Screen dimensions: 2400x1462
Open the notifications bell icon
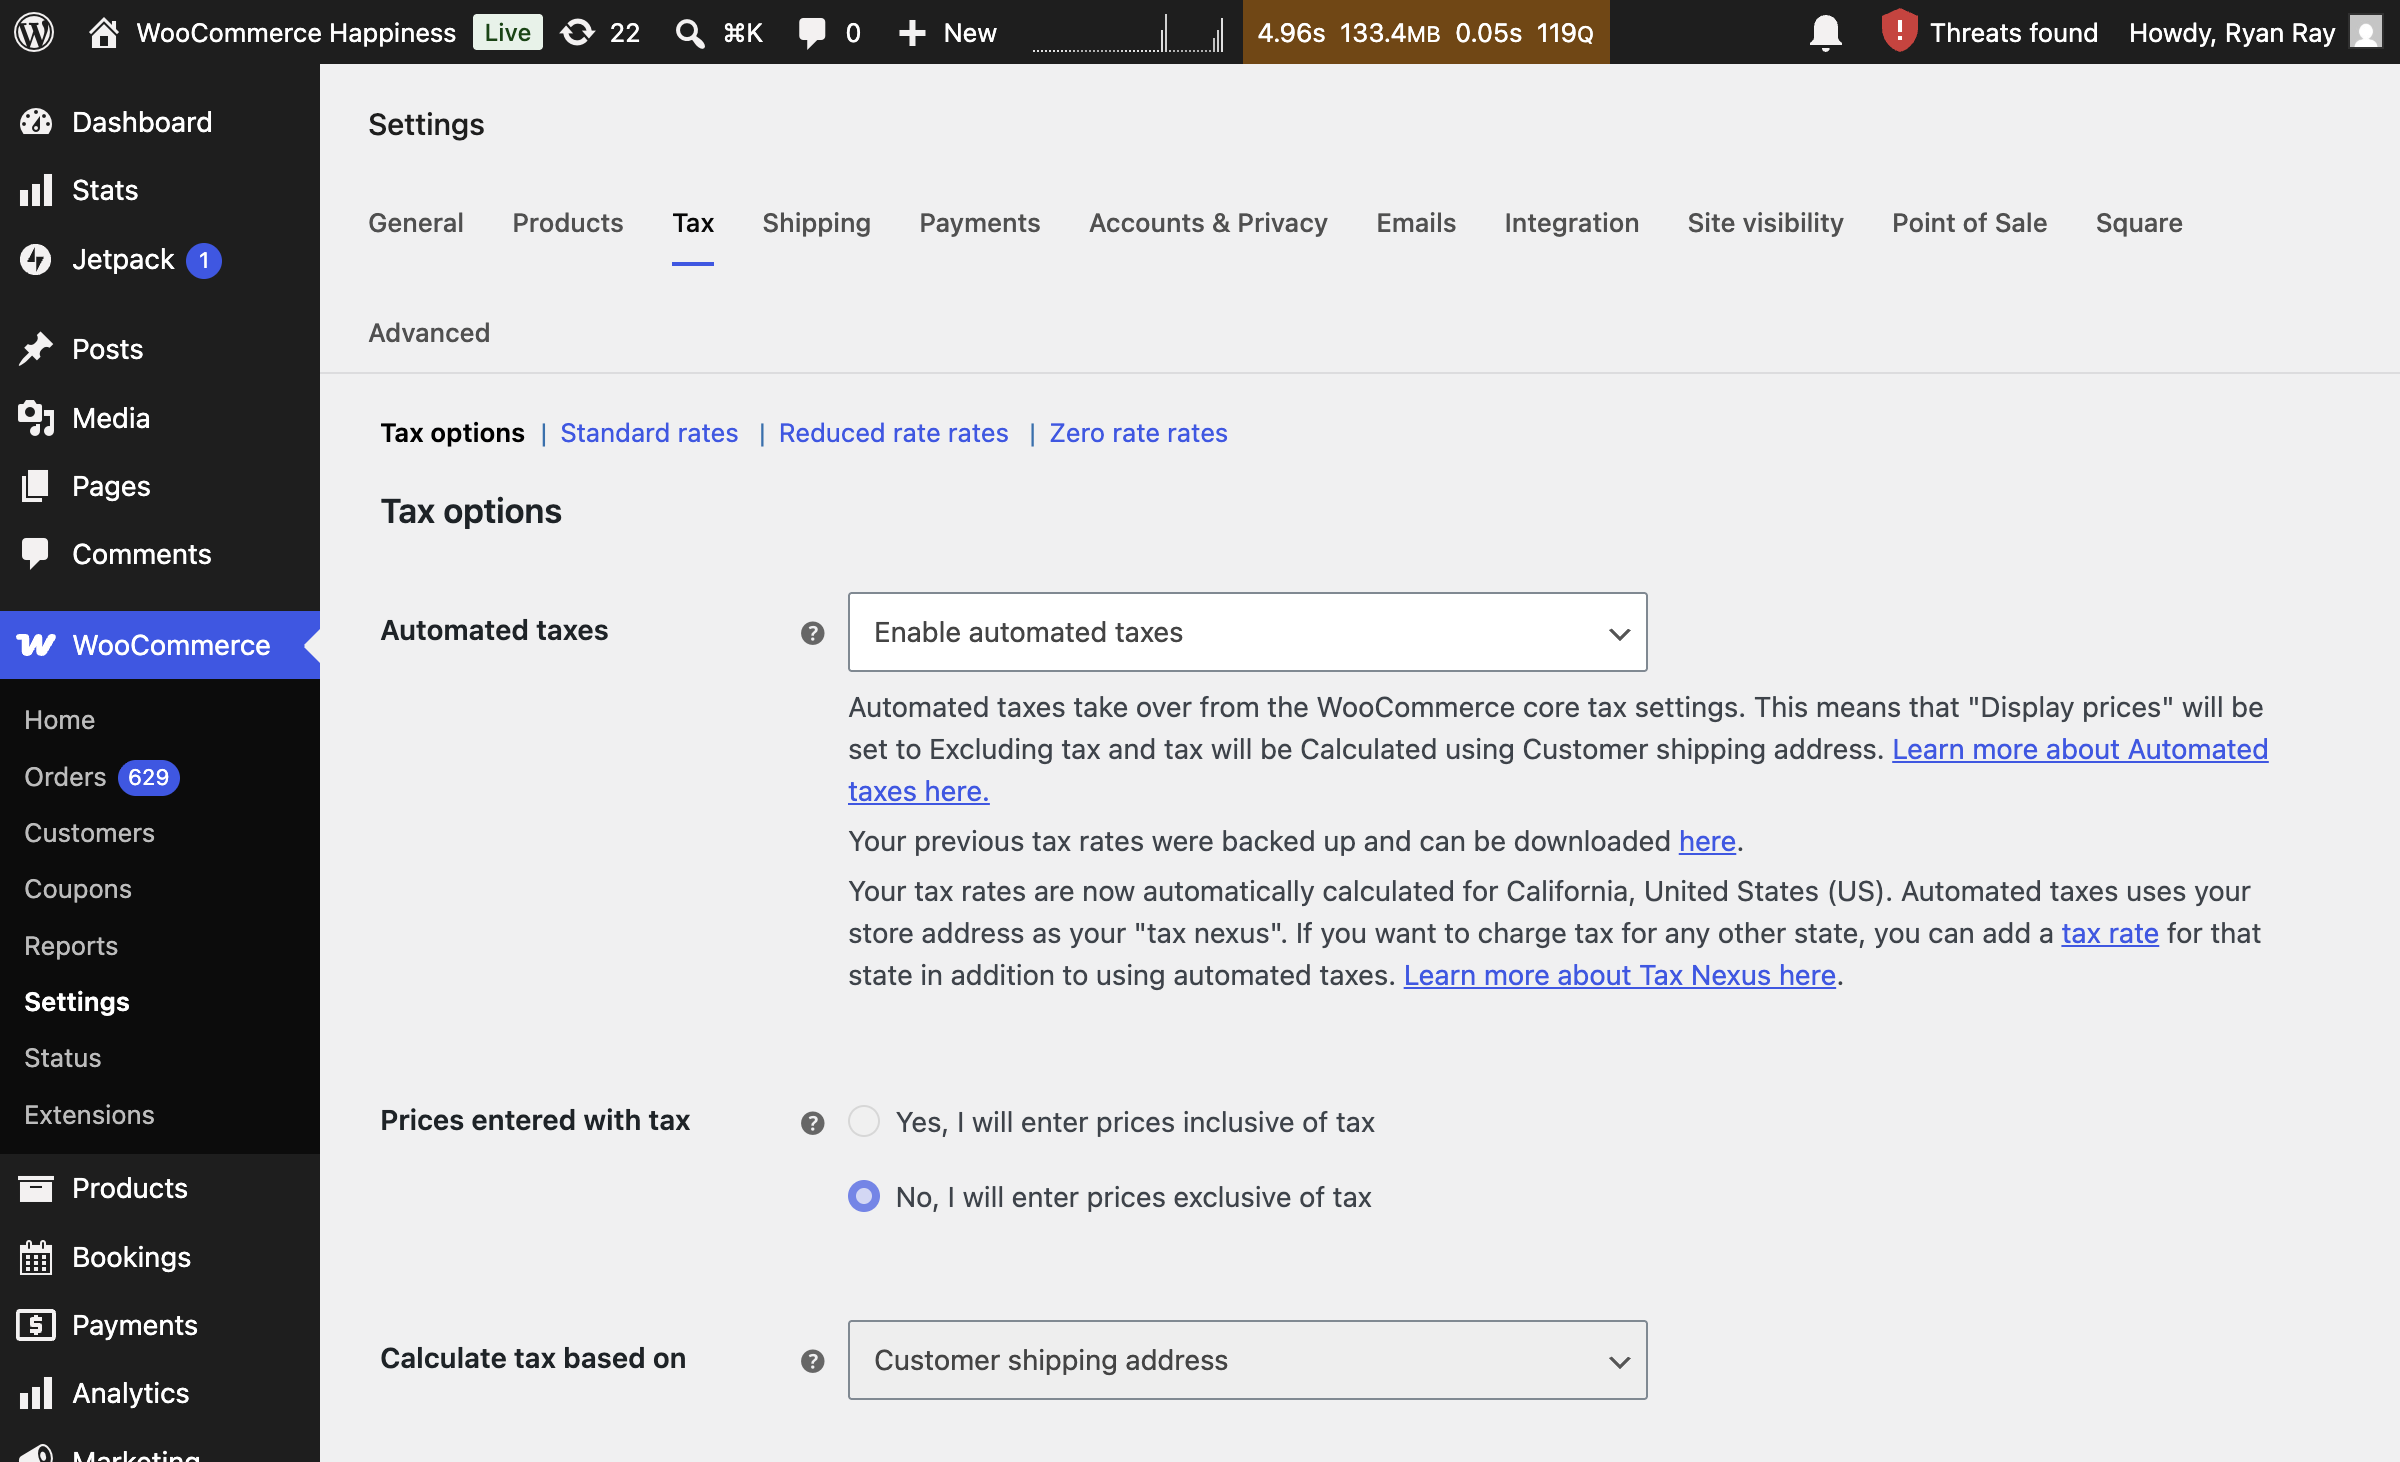pyautogui.click(x=1825, y=33)
